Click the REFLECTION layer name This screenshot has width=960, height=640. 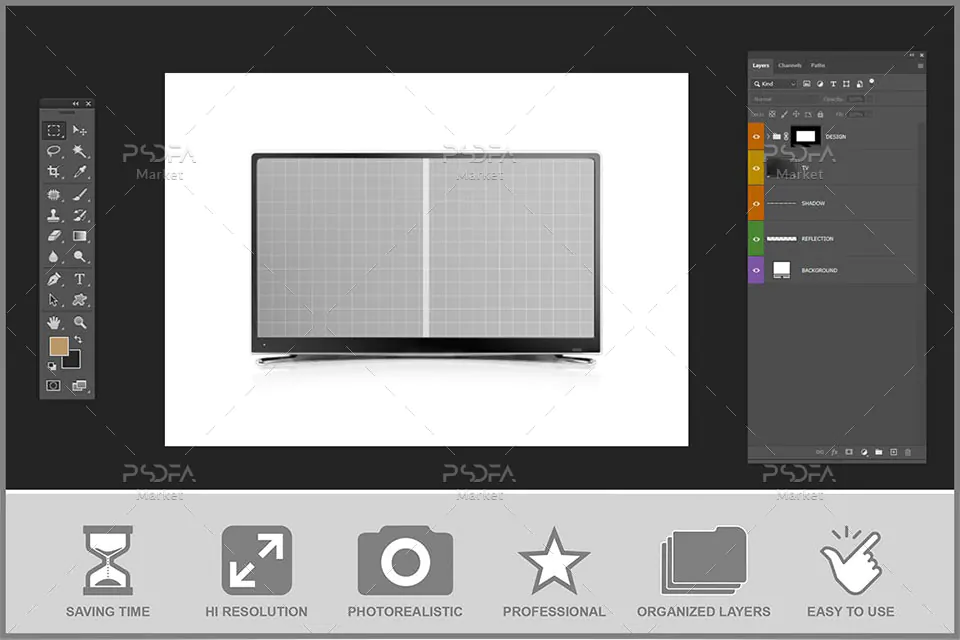pyautogui.click(x=817, y=239)
